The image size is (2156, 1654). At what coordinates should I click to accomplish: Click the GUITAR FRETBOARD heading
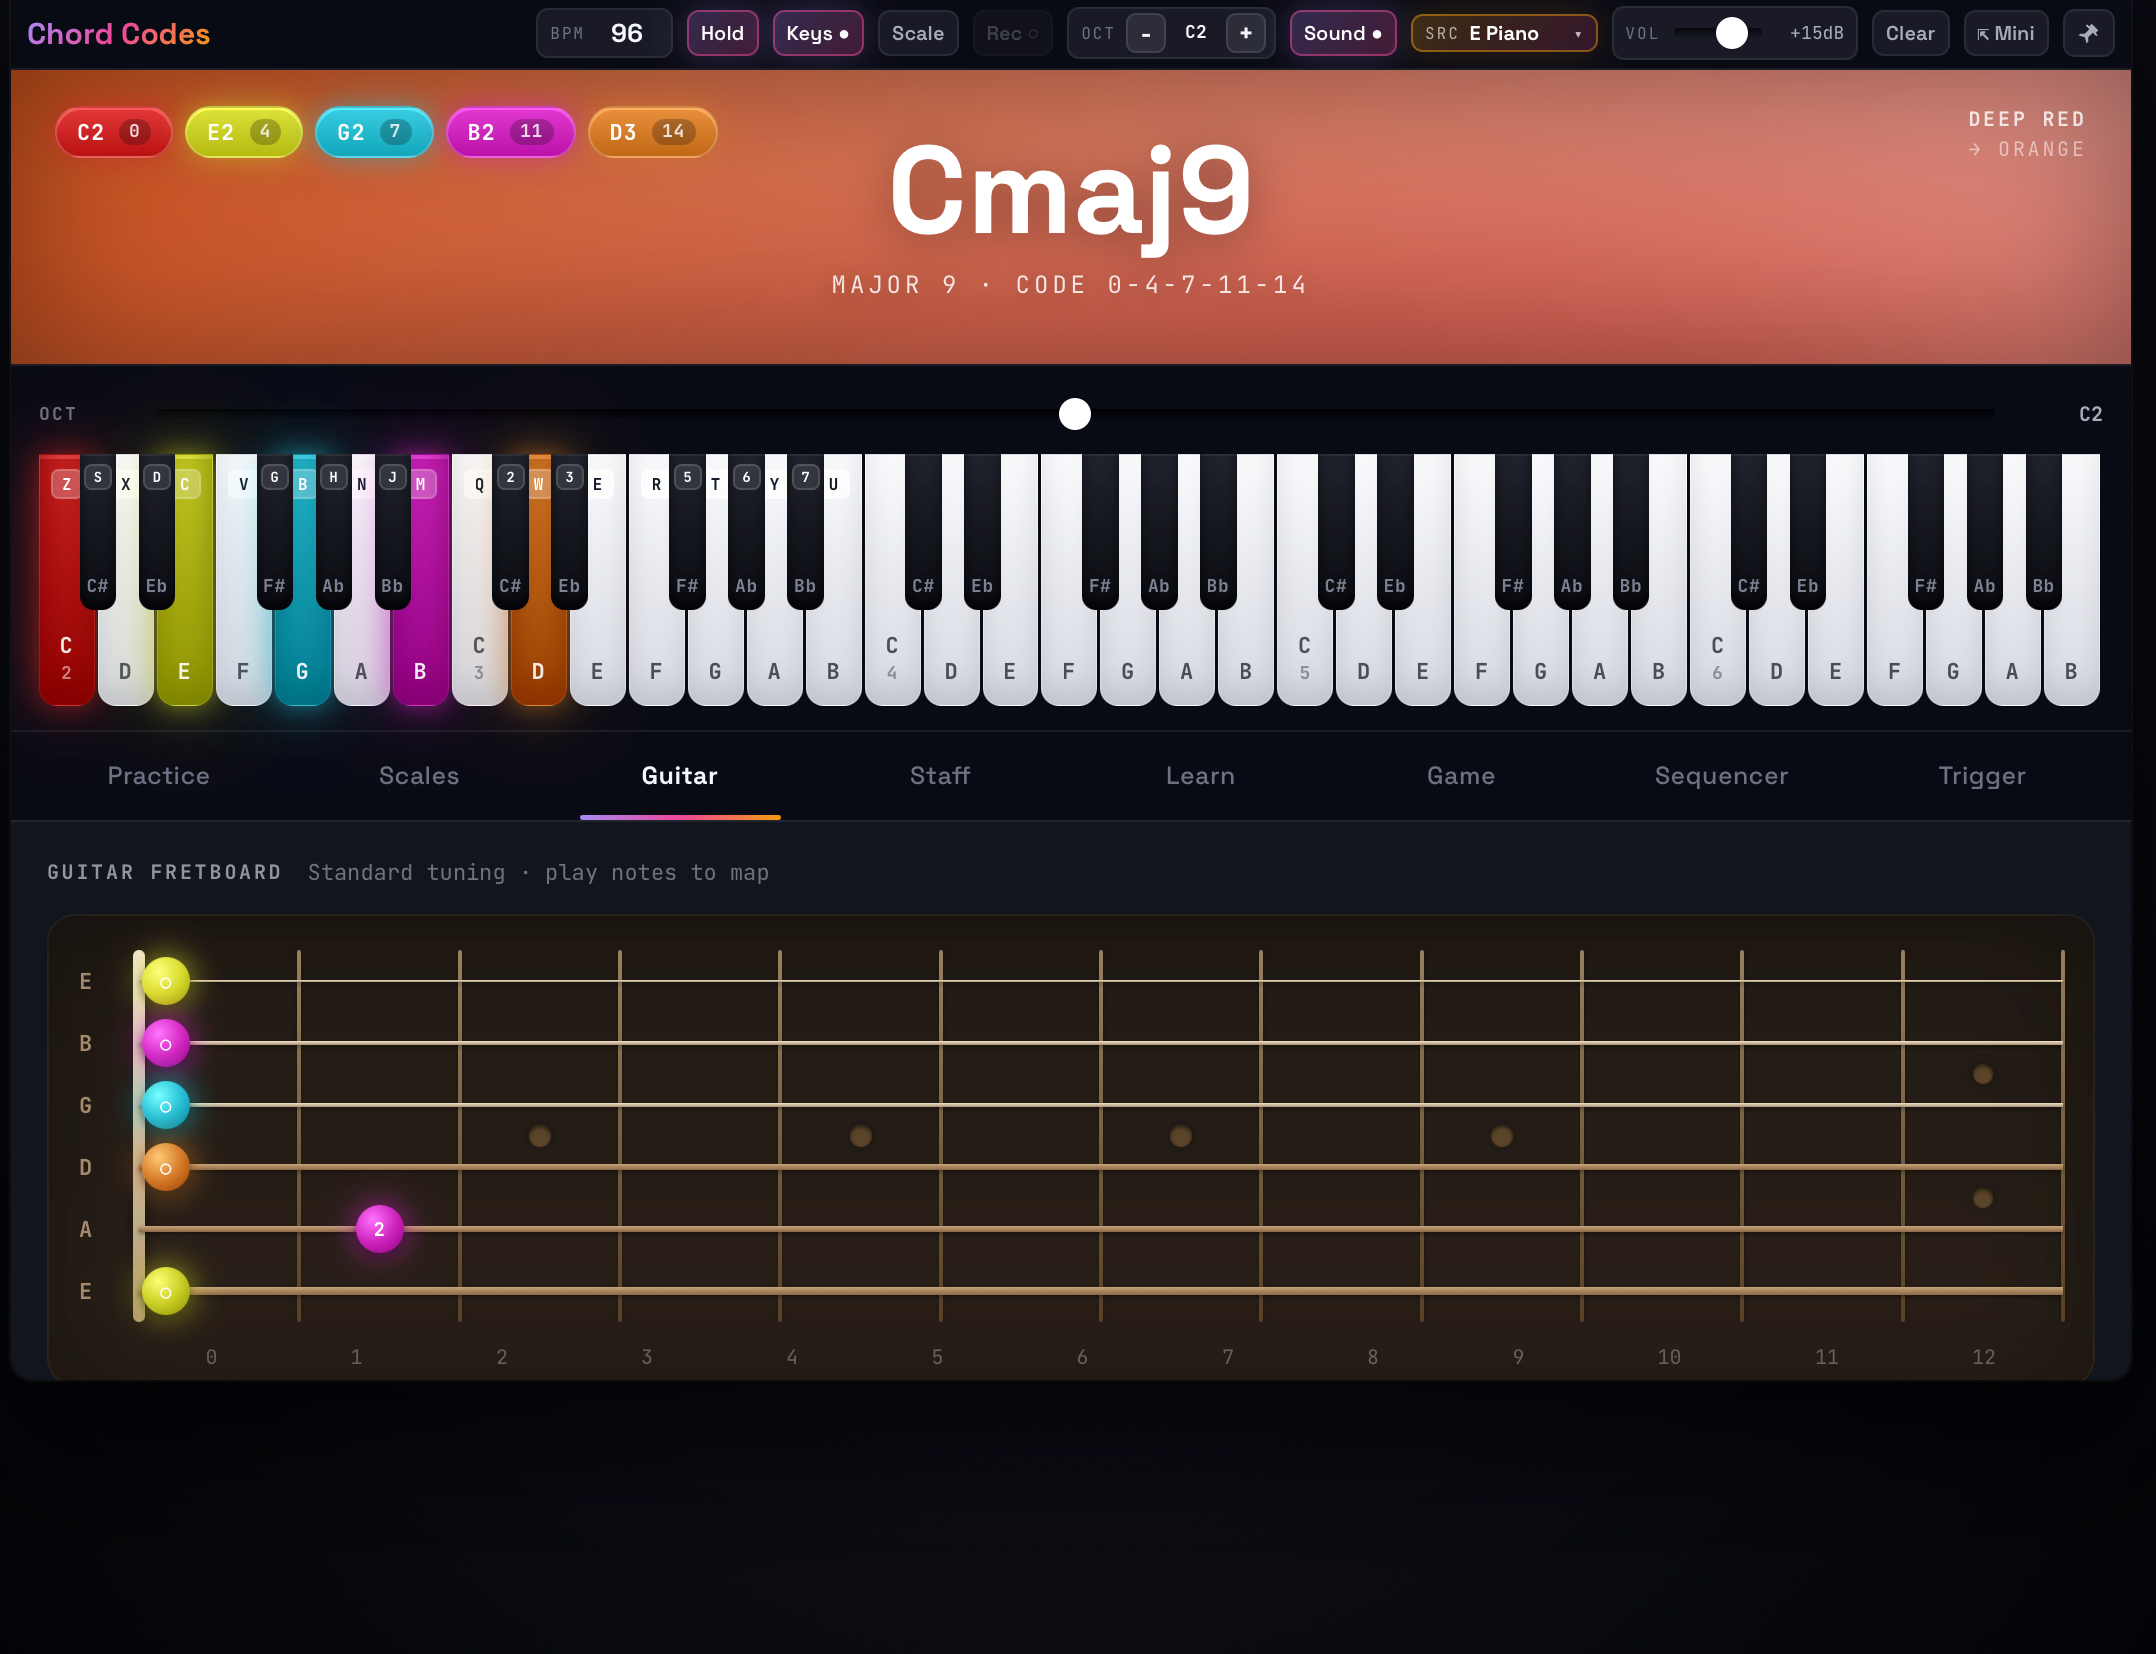tap(164, 872)
